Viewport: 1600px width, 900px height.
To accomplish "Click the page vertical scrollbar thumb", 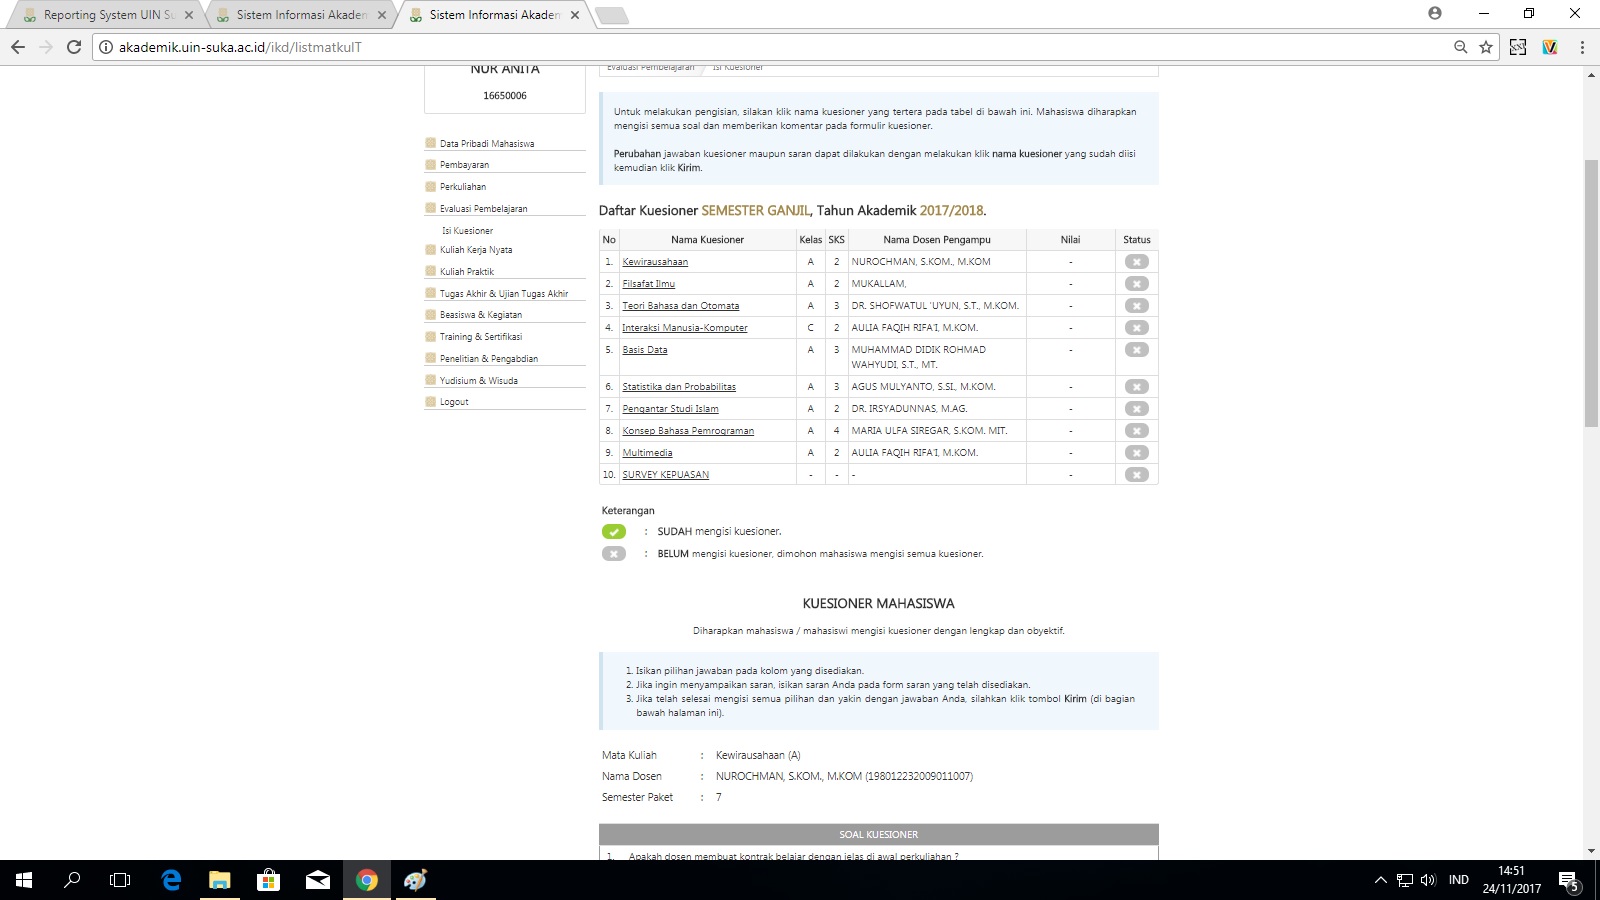I will (x=1591, y=290).
